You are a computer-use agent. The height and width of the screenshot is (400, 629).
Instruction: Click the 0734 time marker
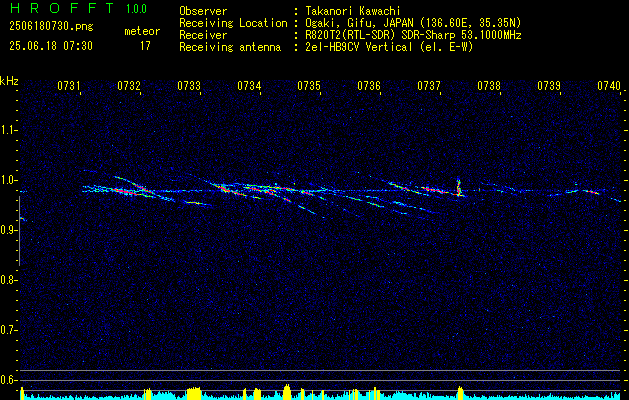(249, 86)
